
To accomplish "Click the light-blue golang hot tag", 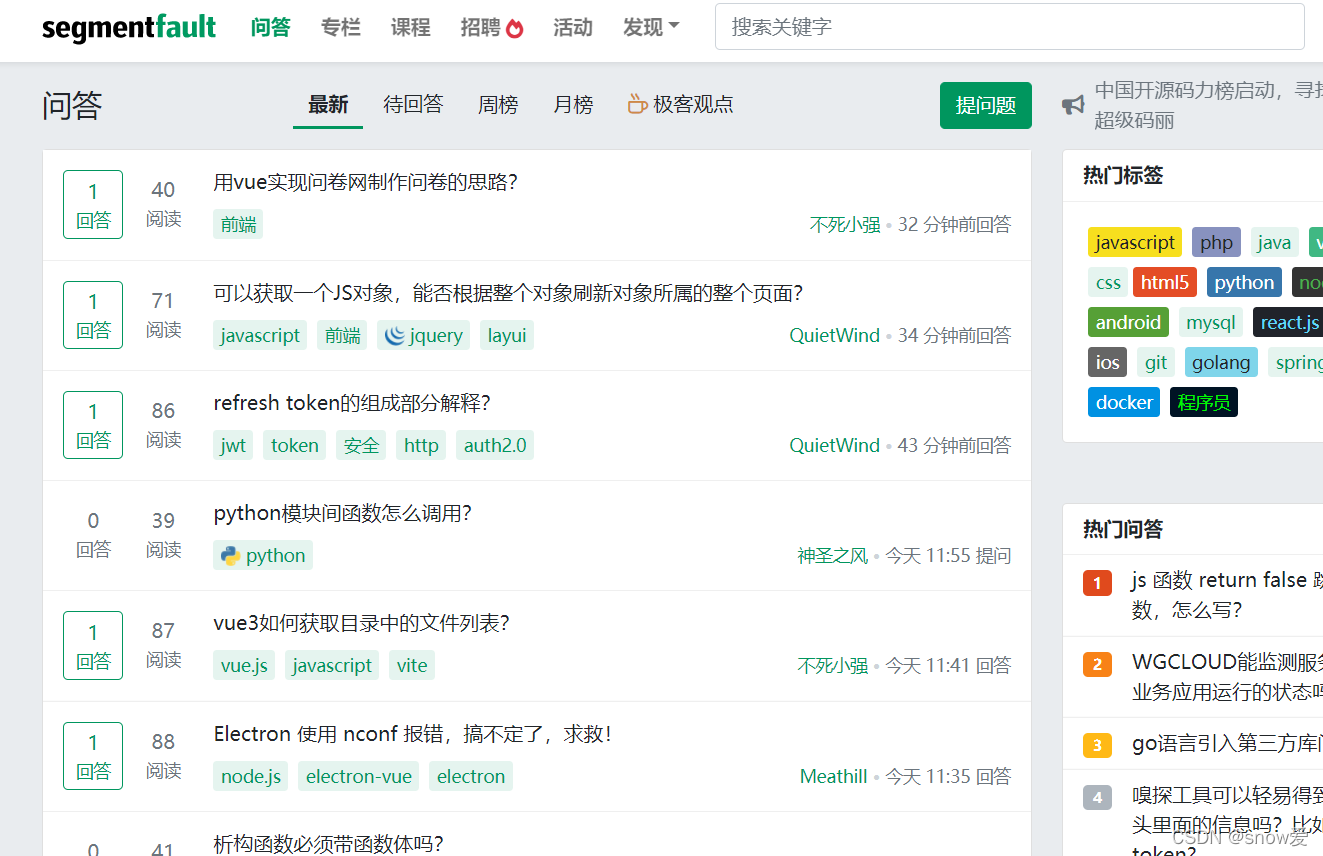I will point(1221,362).
